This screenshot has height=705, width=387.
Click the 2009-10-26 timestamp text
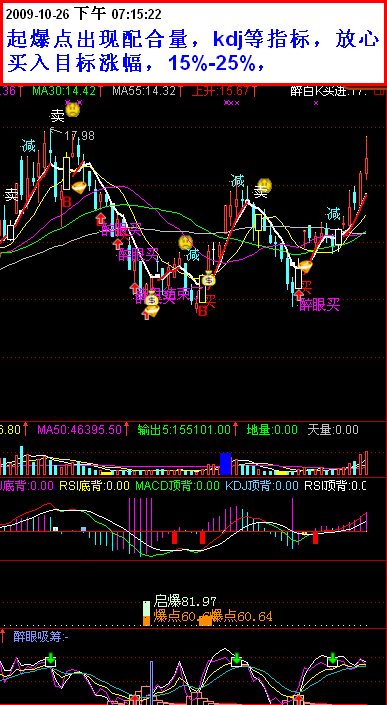point(84,15)
